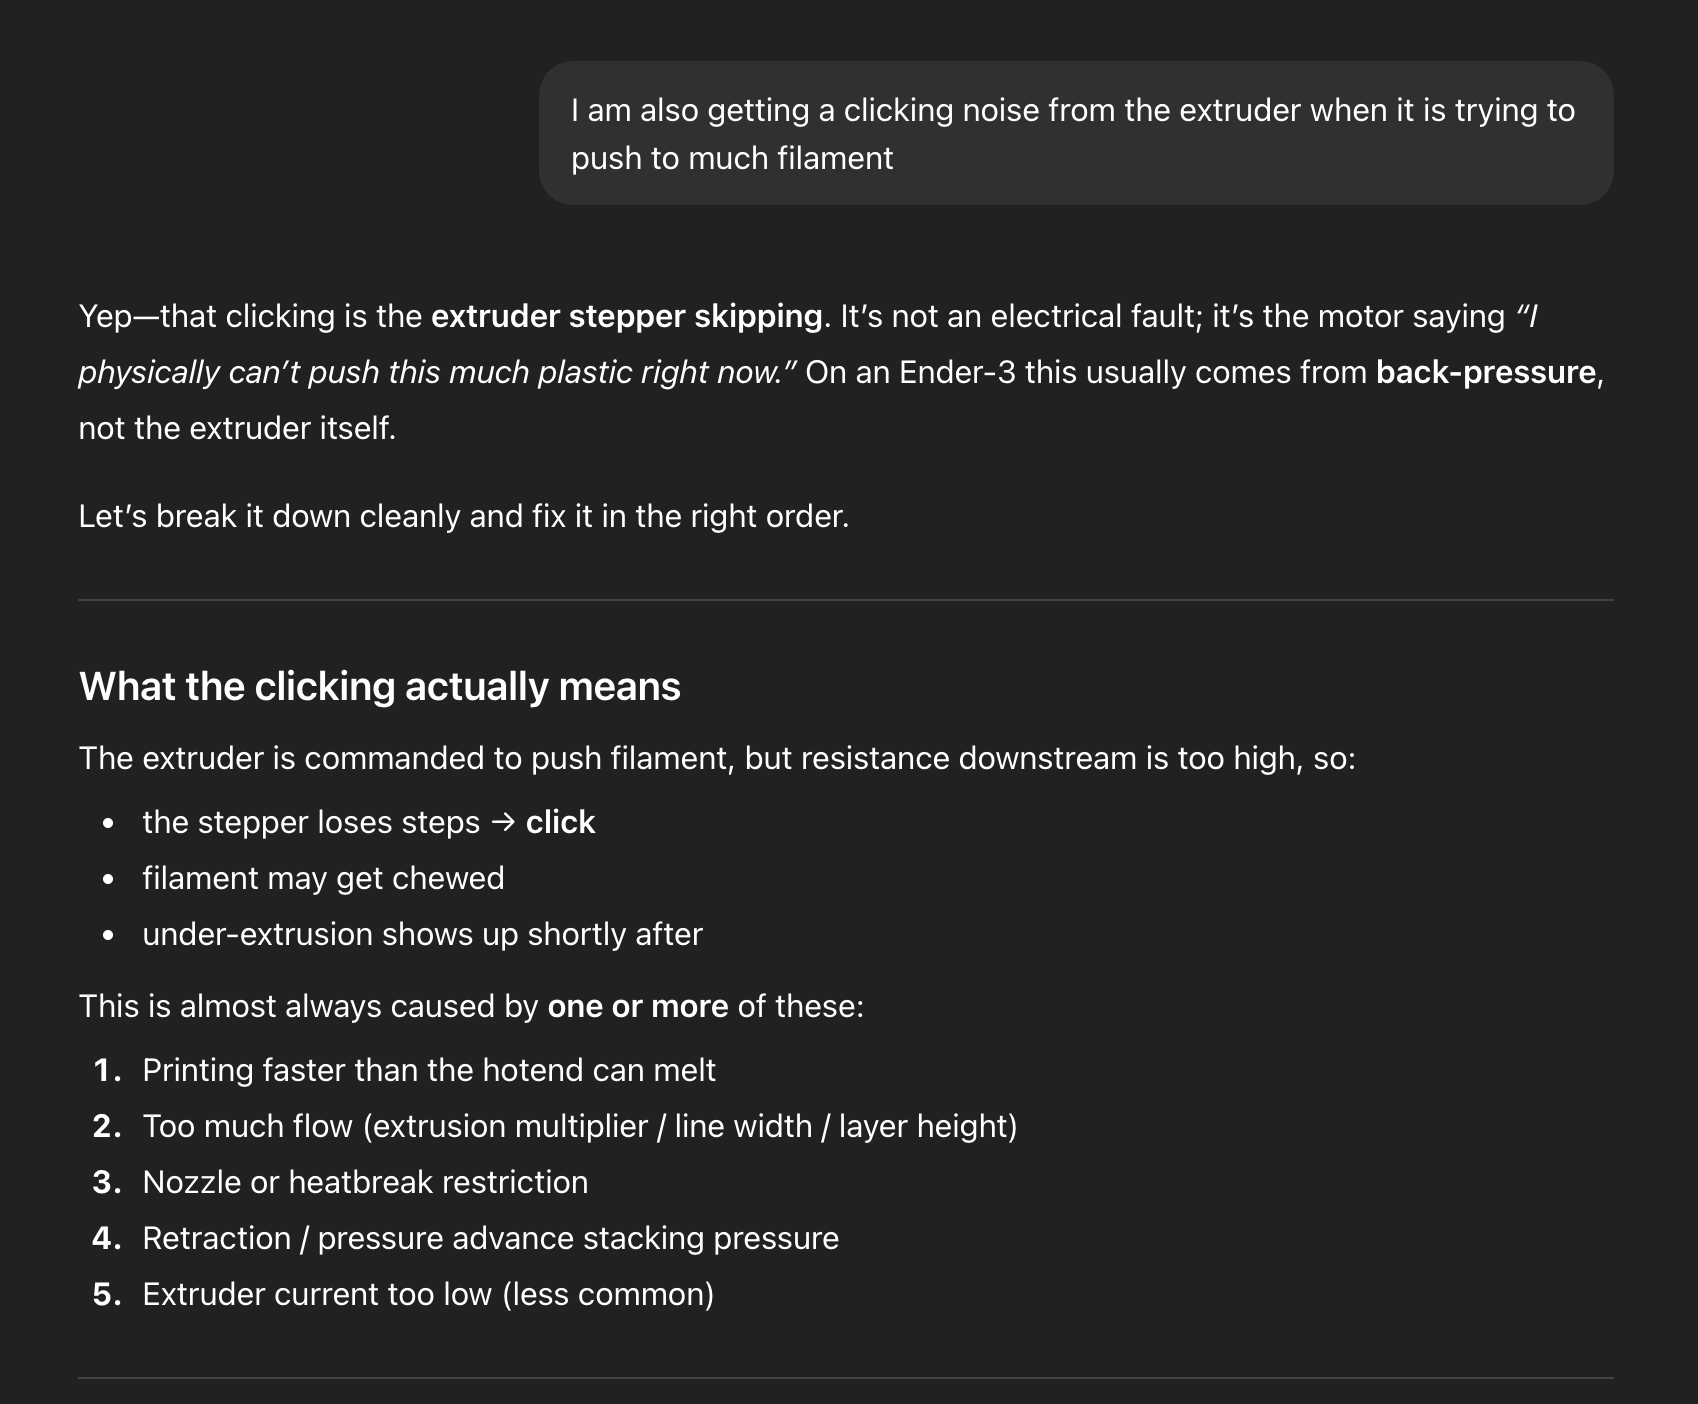Click the word "Ender-3" in the reply

[956, 372]
